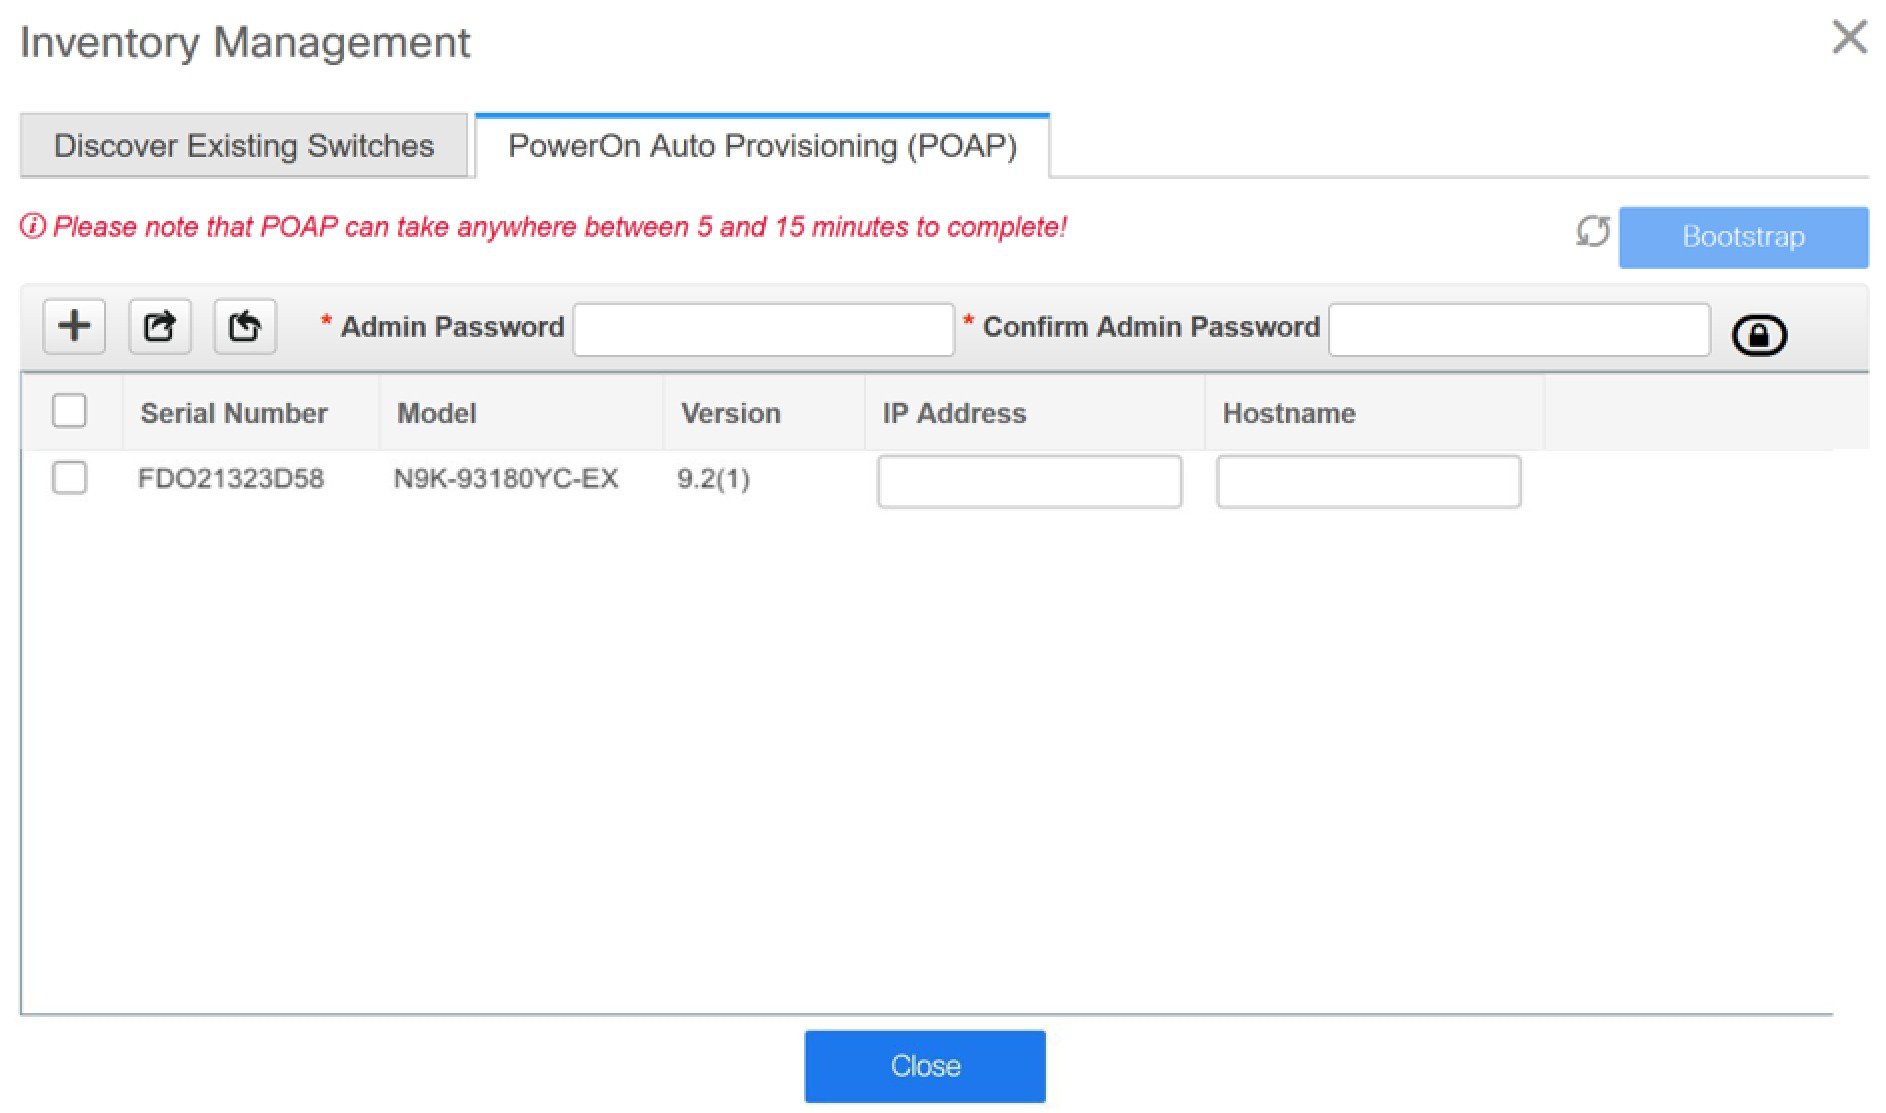Click the blue Close button
Screen dimensions: 1886x1113
[x=925, y=1066]
